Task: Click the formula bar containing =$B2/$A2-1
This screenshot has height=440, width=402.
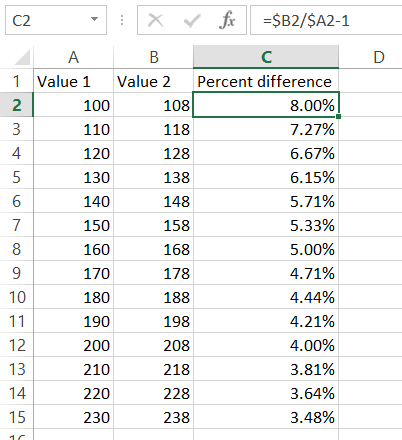Action: coord(326,20)
